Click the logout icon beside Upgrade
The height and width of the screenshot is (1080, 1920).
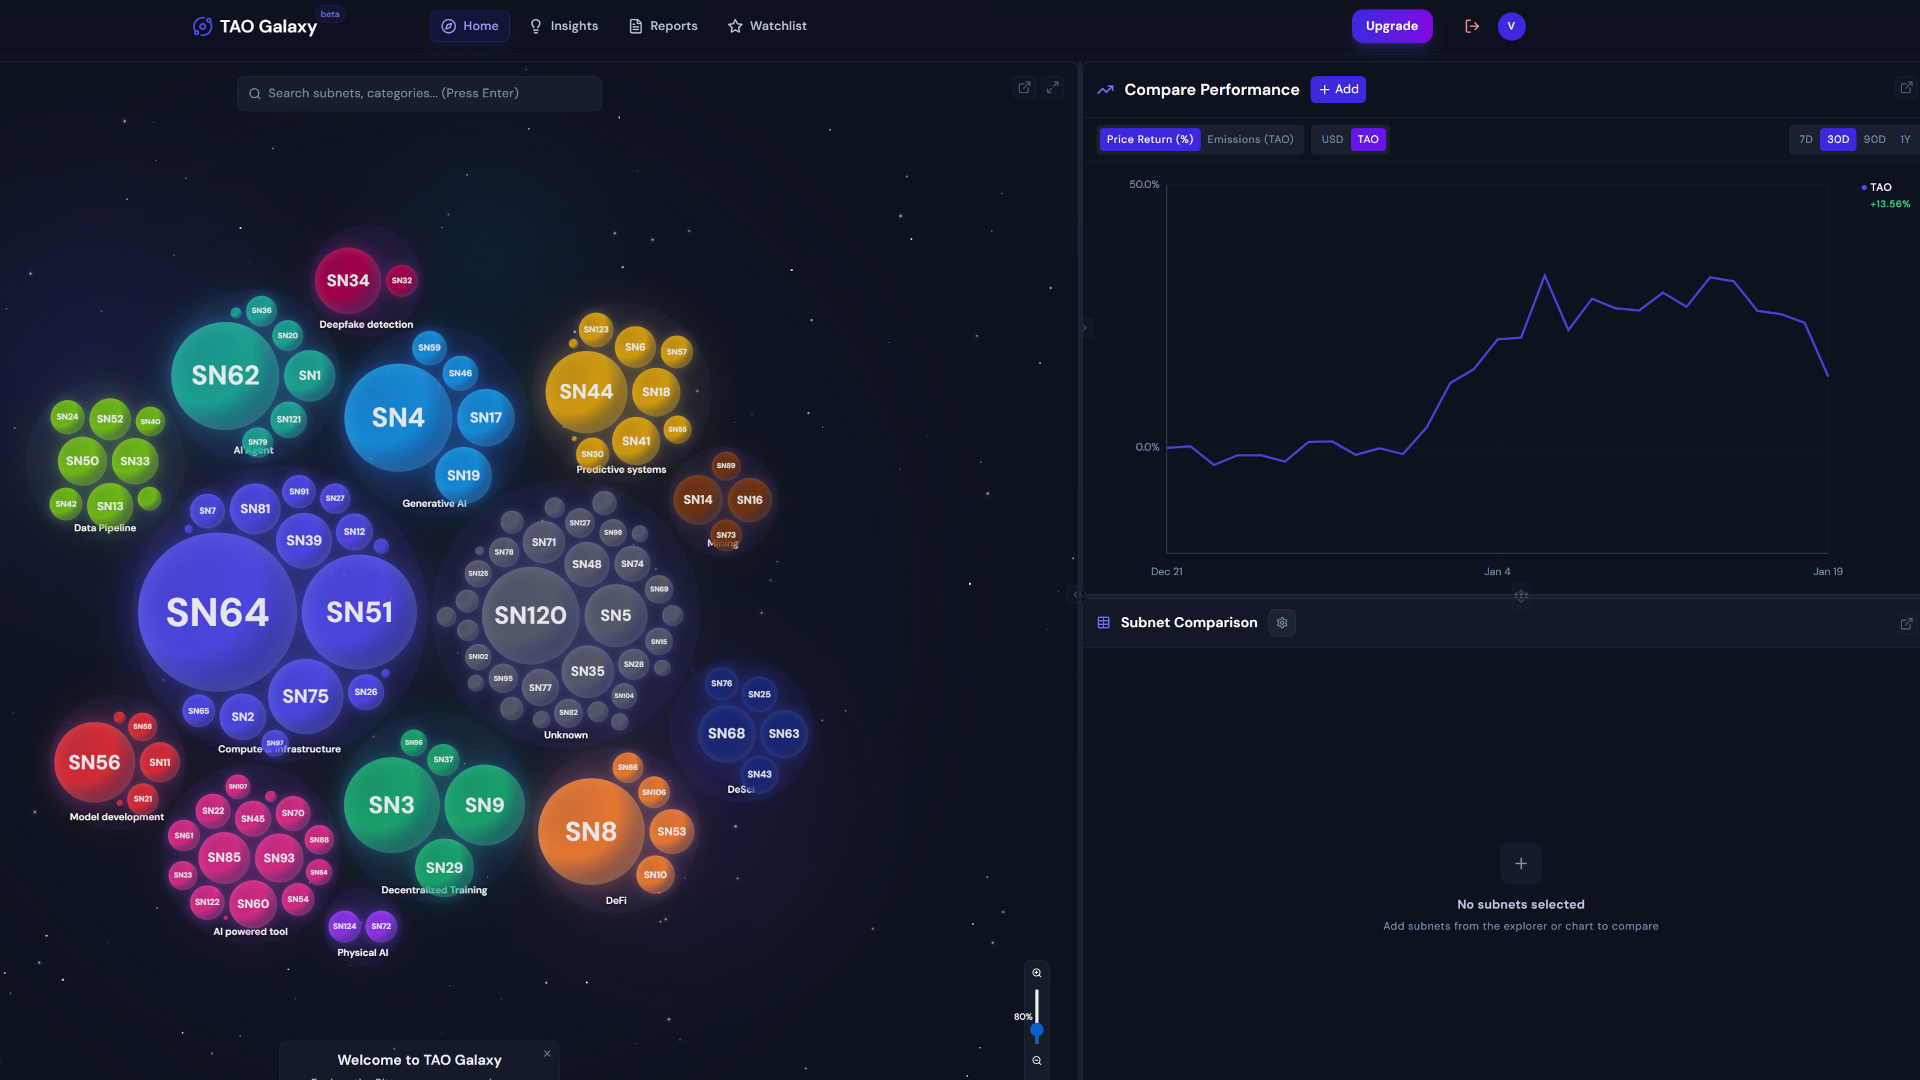coord(1471,26)
